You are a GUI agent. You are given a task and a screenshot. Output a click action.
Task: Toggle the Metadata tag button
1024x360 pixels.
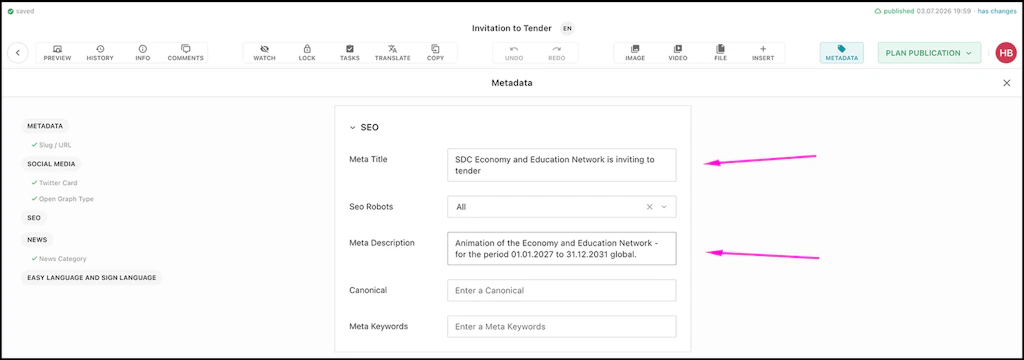tap(842, 53)
